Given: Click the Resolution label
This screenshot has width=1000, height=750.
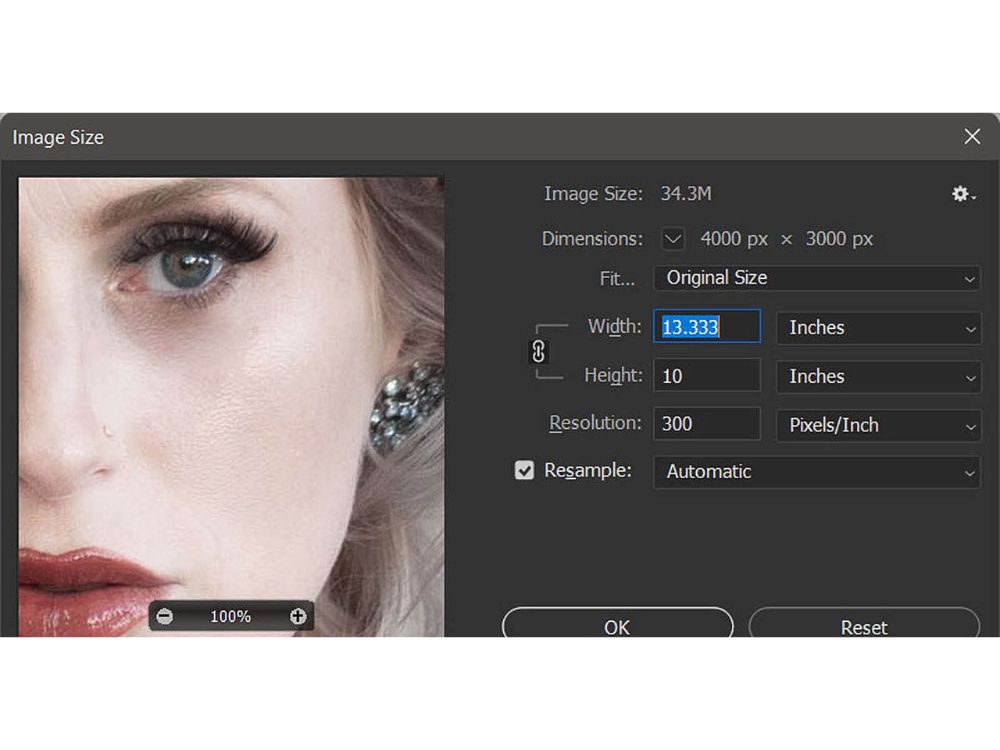Looking at the screenshot, I should coord(595,423).
